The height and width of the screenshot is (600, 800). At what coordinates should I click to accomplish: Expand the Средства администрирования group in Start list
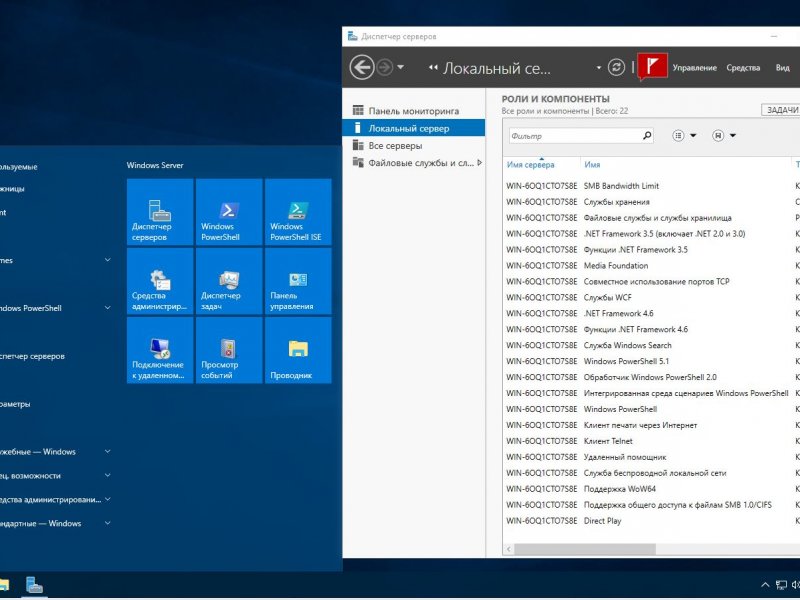(108, 499)
